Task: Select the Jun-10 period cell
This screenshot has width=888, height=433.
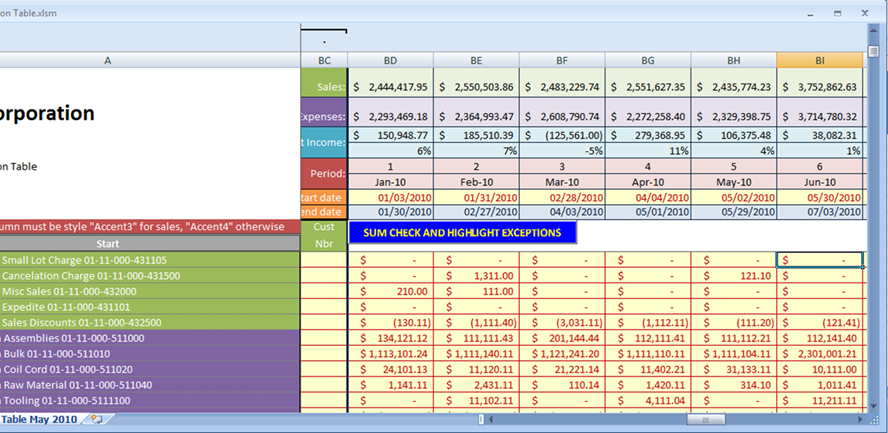Action: pos(819,182)
